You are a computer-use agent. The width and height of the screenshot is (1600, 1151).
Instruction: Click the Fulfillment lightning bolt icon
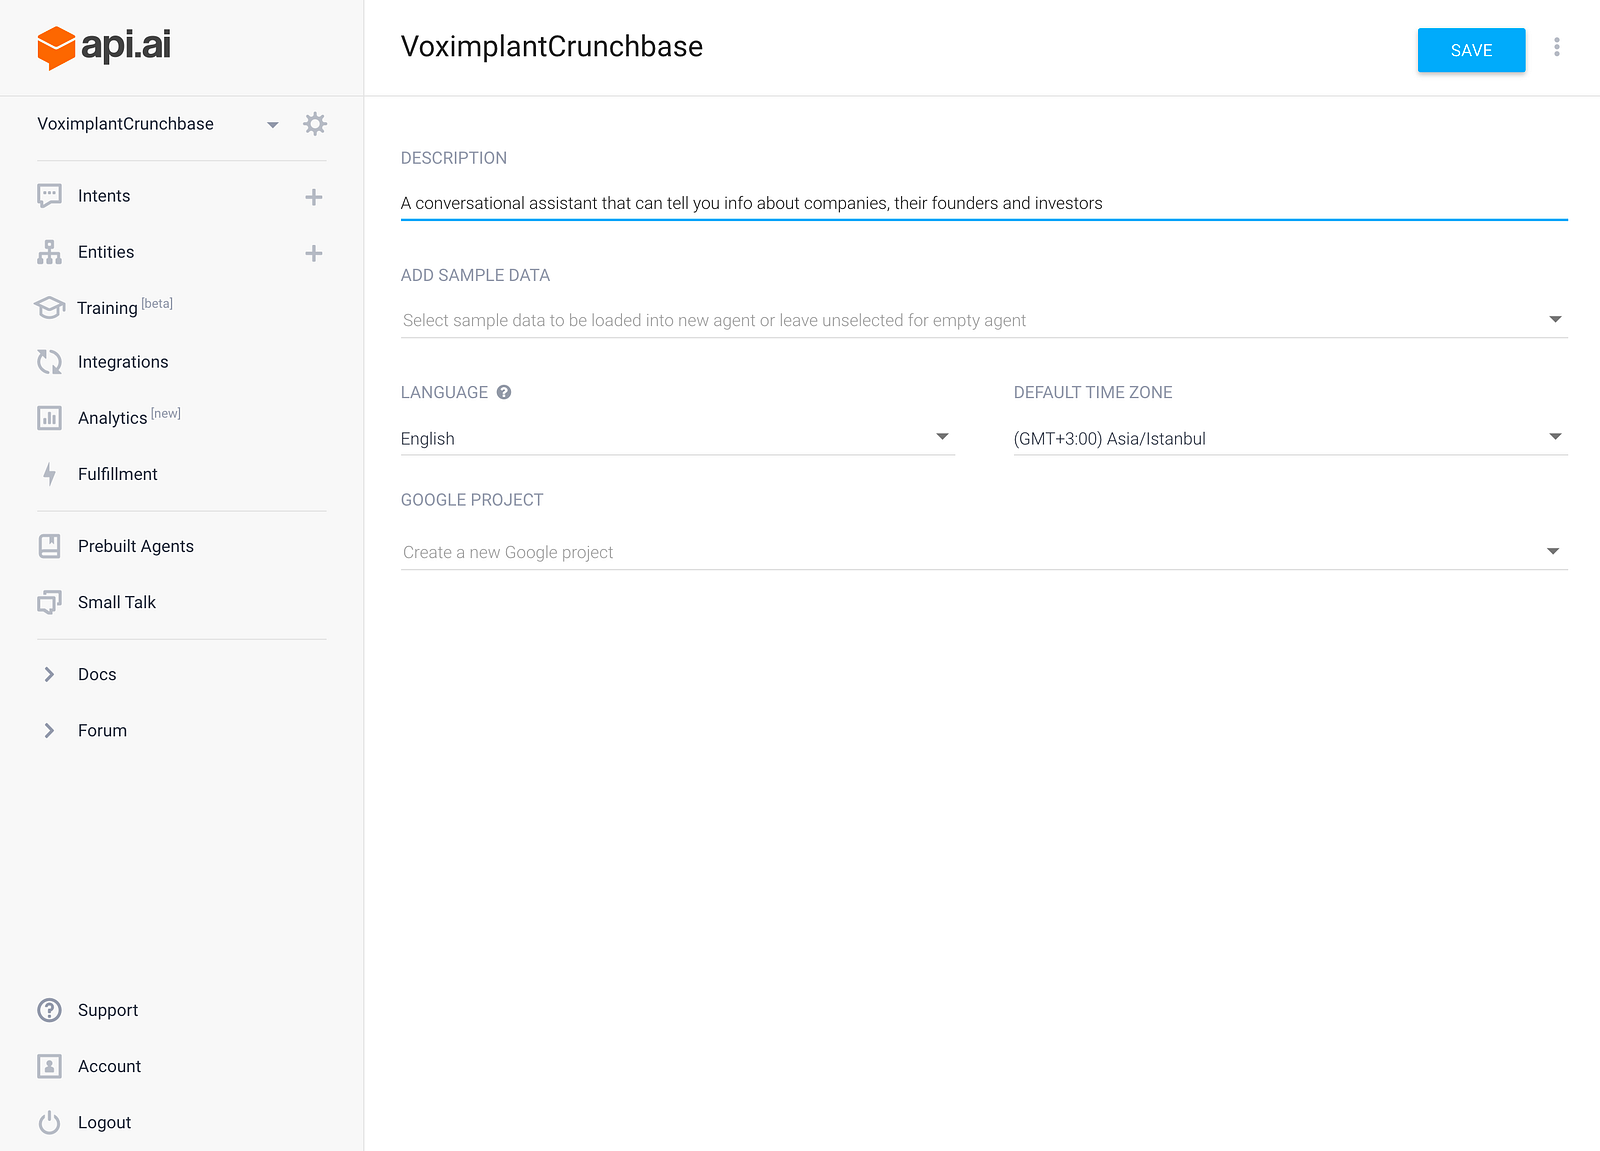click(49, 474)
